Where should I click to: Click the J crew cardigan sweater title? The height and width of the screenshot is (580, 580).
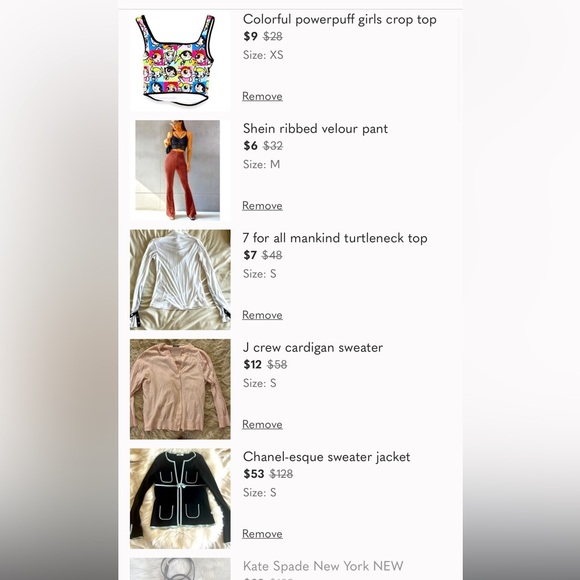tap(313, 347)
